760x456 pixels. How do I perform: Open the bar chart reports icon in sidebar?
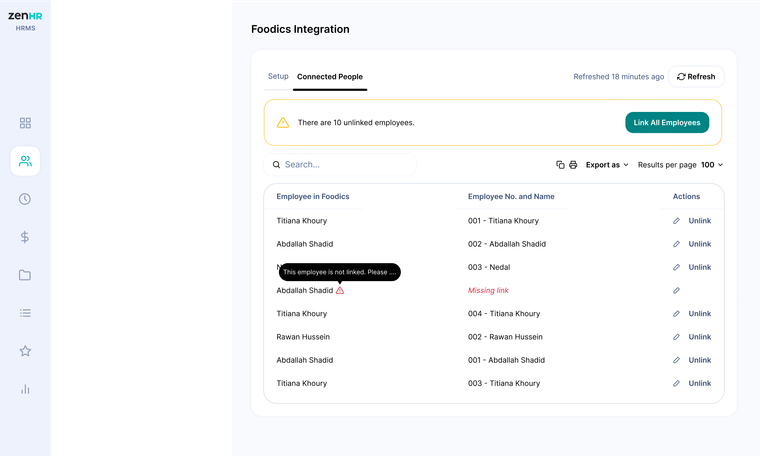click(x=25, y=389)
